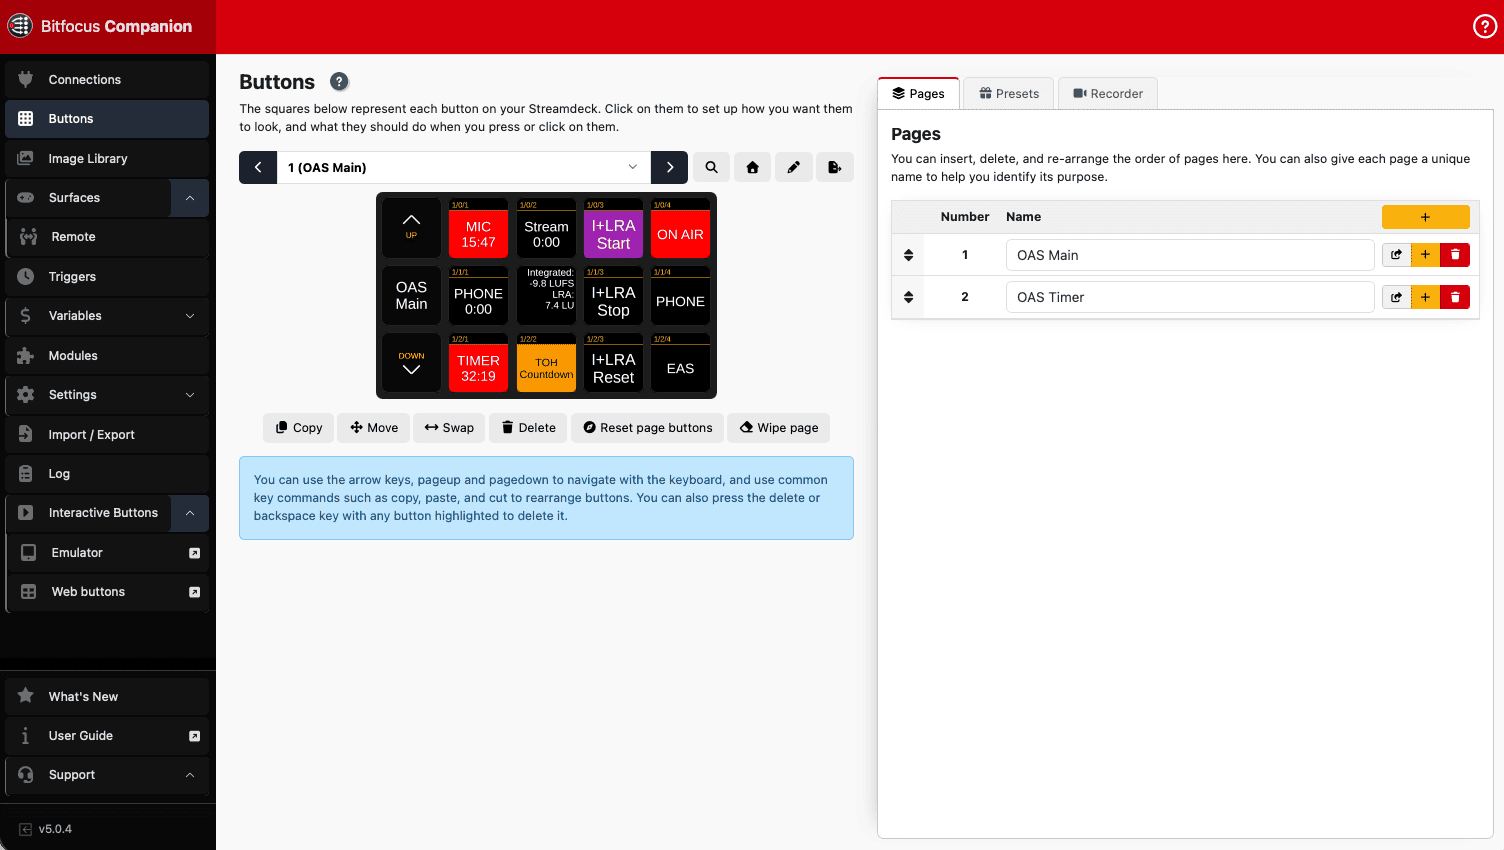Expand the Variables sidebar group
Image resolution: width=1504 pixels, height=850 pixels.
point(190,316)
